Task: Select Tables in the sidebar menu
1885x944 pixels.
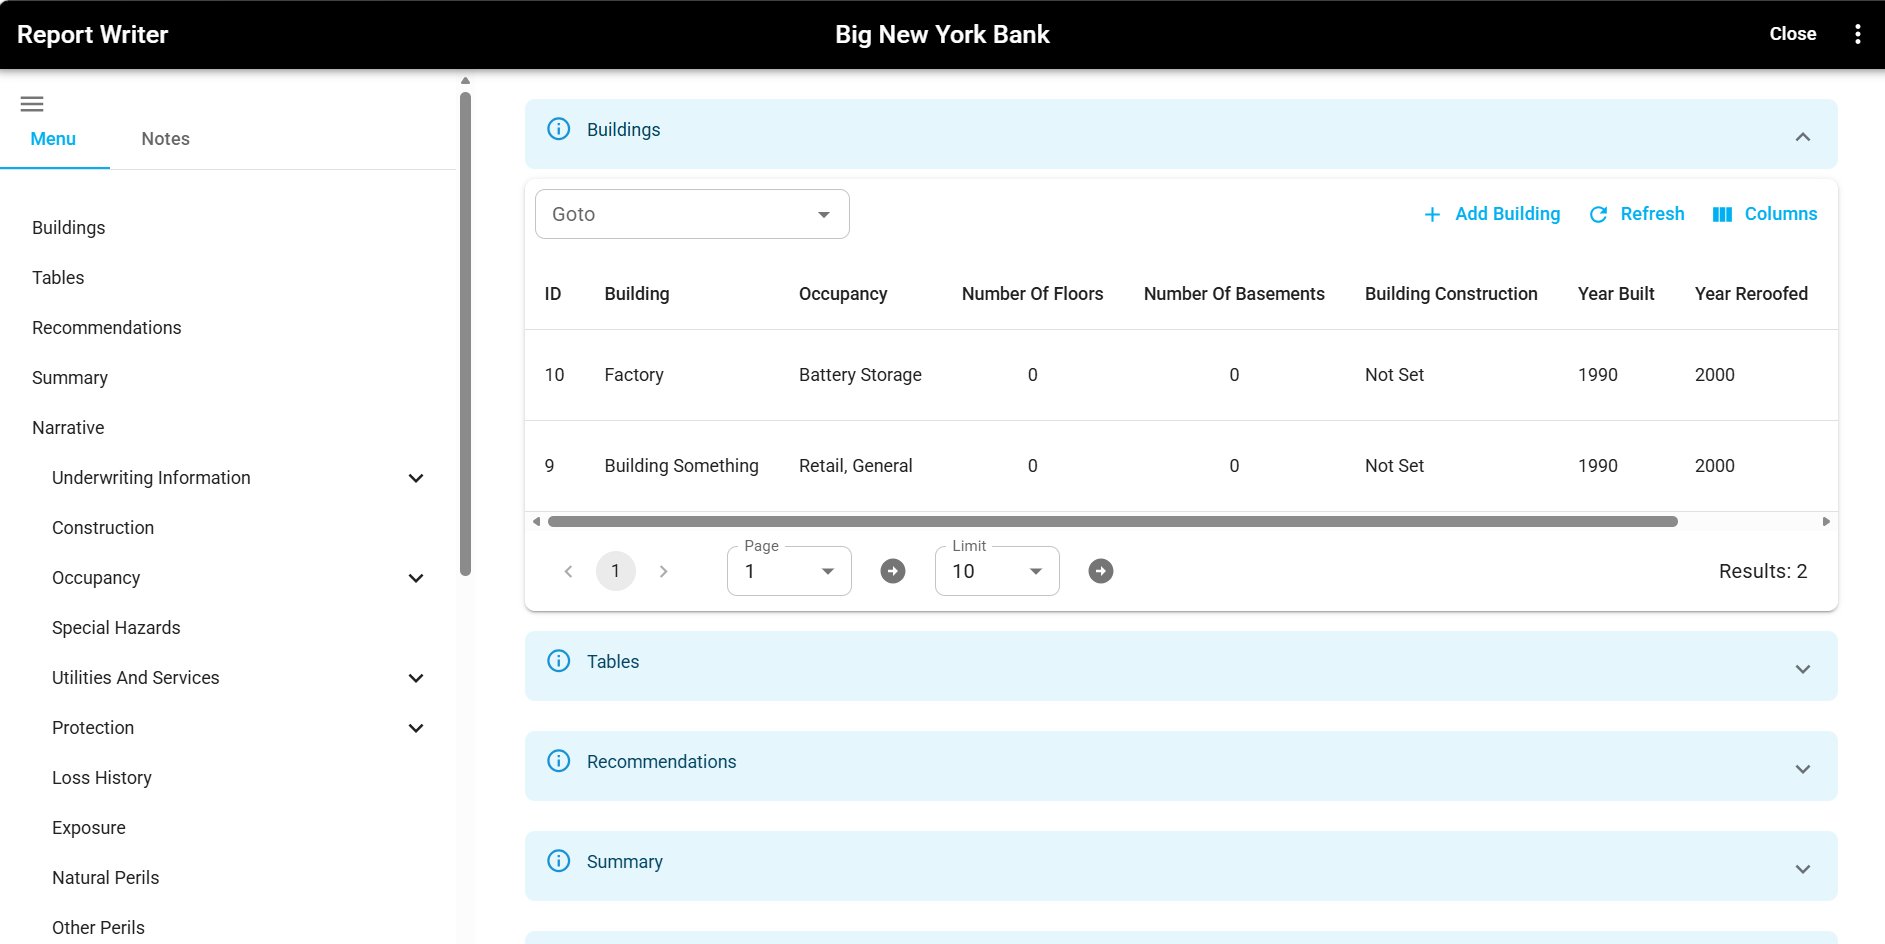Action: pos(58,278)
